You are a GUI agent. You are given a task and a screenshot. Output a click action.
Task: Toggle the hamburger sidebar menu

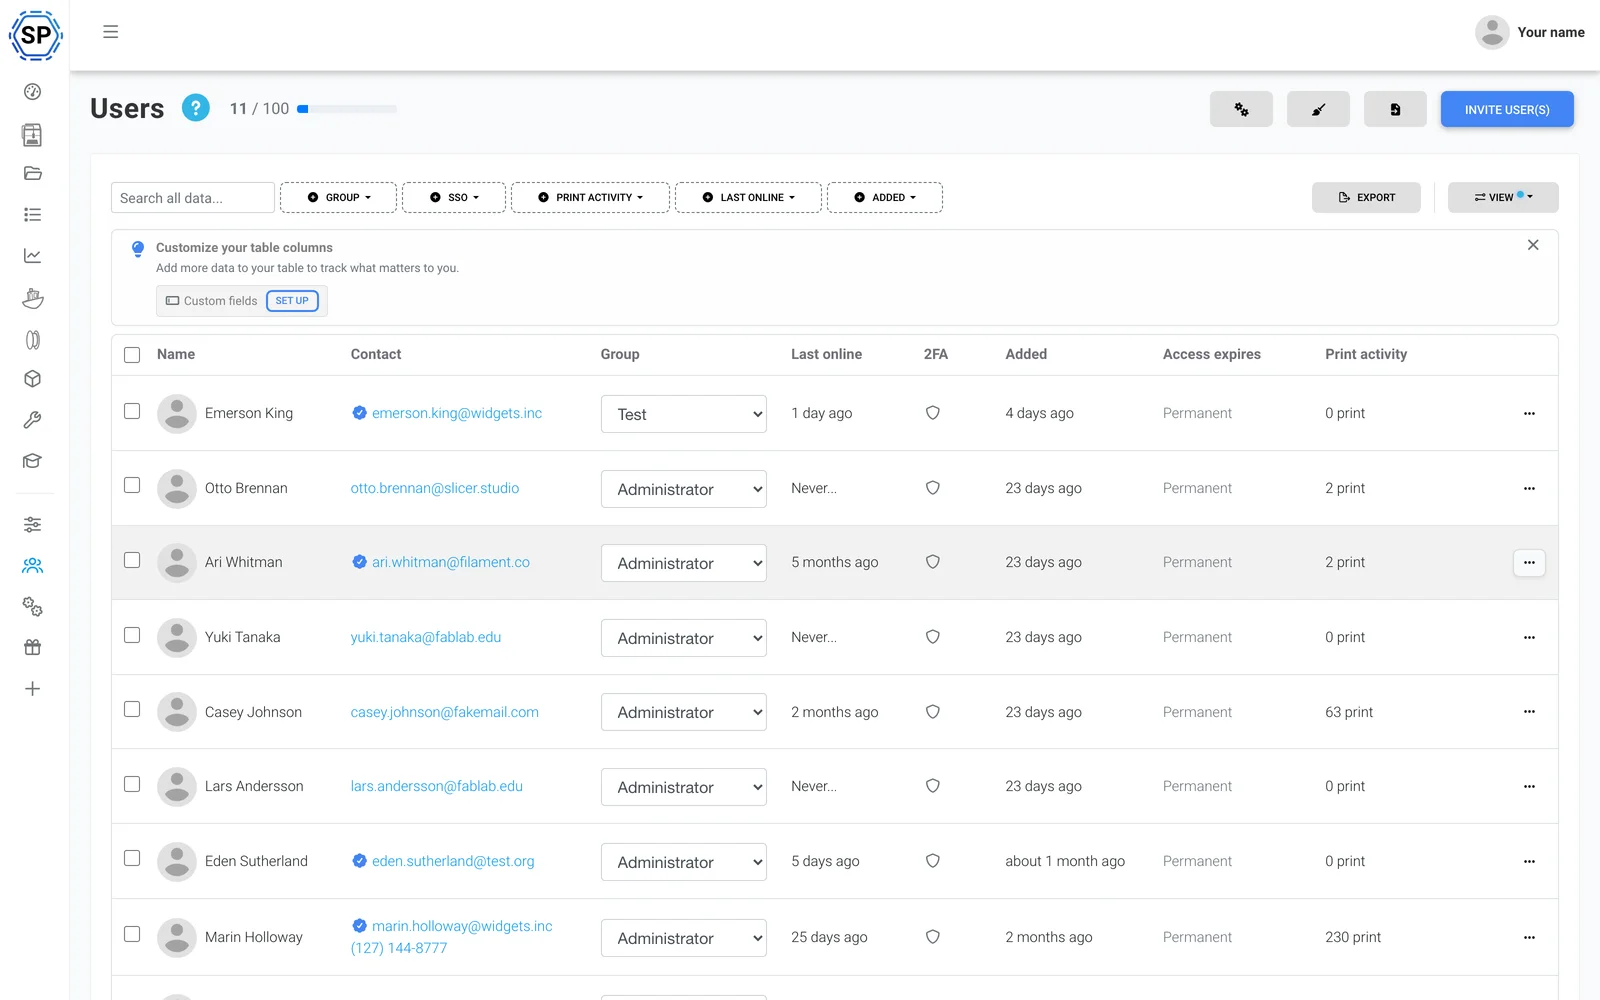[111, 32]
